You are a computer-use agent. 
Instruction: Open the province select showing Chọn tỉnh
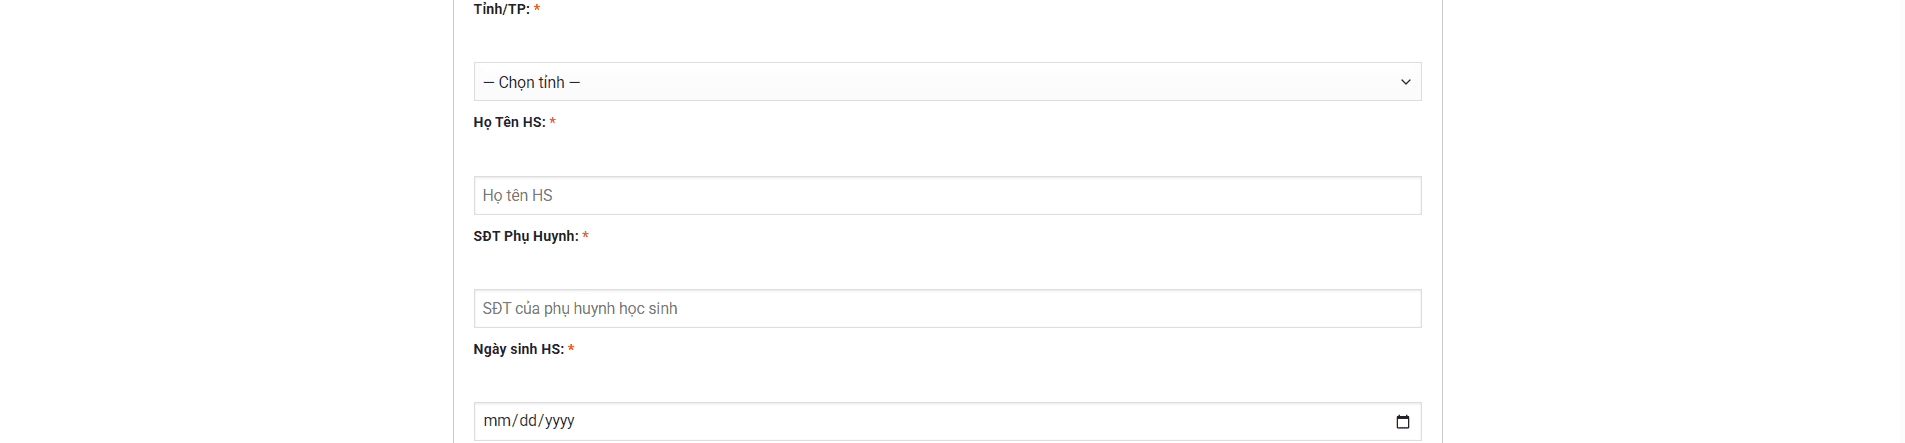(946, 82)
